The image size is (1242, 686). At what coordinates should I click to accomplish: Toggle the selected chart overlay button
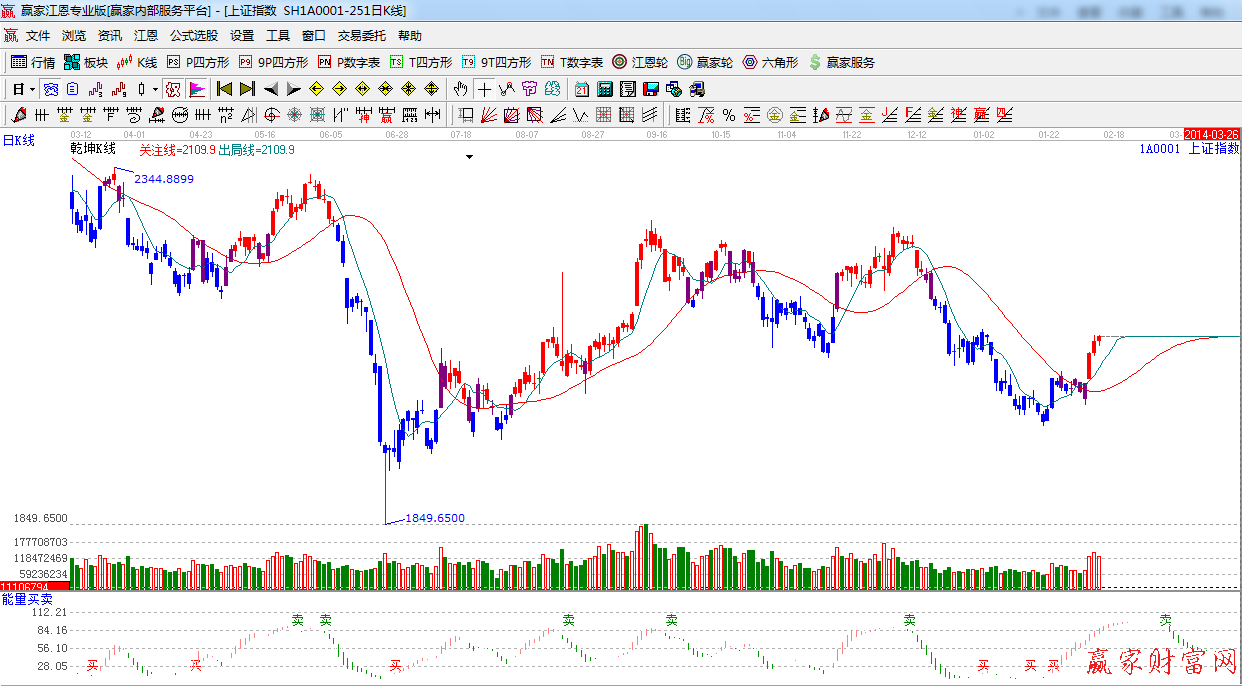(x=50, y=89)
